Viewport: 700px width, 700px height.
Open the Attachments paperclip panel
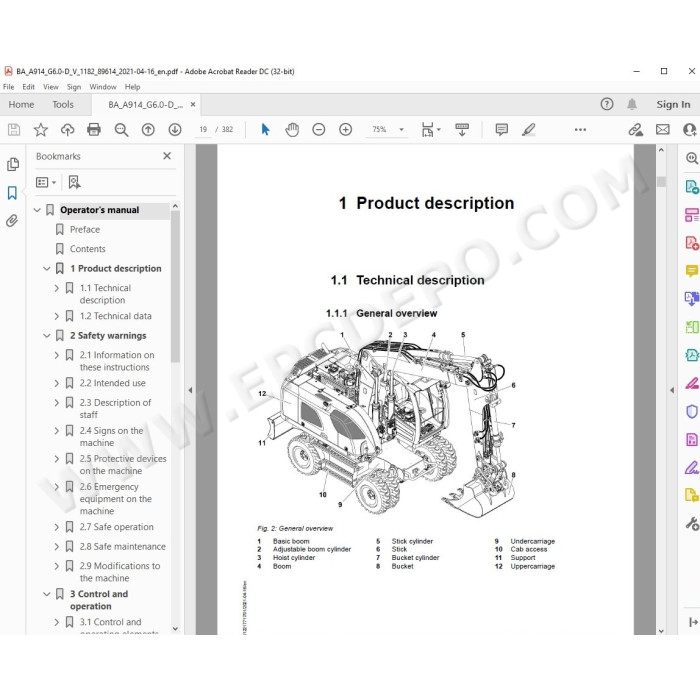[12, 221]
